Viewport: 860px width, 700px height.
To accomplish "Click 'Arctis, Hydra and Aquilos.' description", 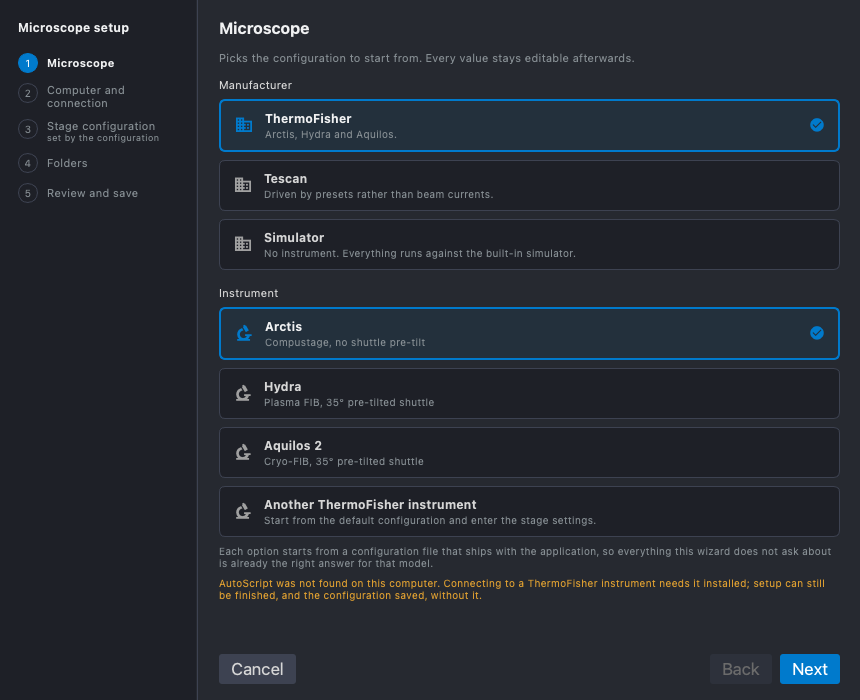I will tap(331, 134).
